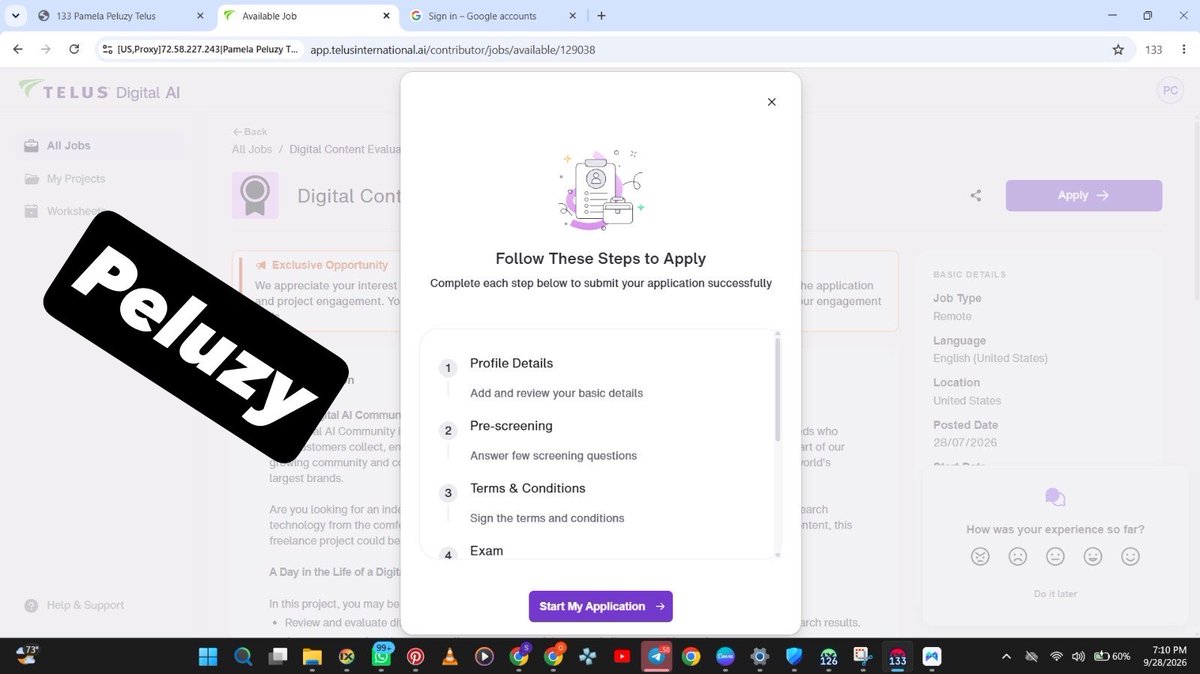Click the Back link above breadcrumbs
The image size is (1200, 674).
click(x=250, y=132)
